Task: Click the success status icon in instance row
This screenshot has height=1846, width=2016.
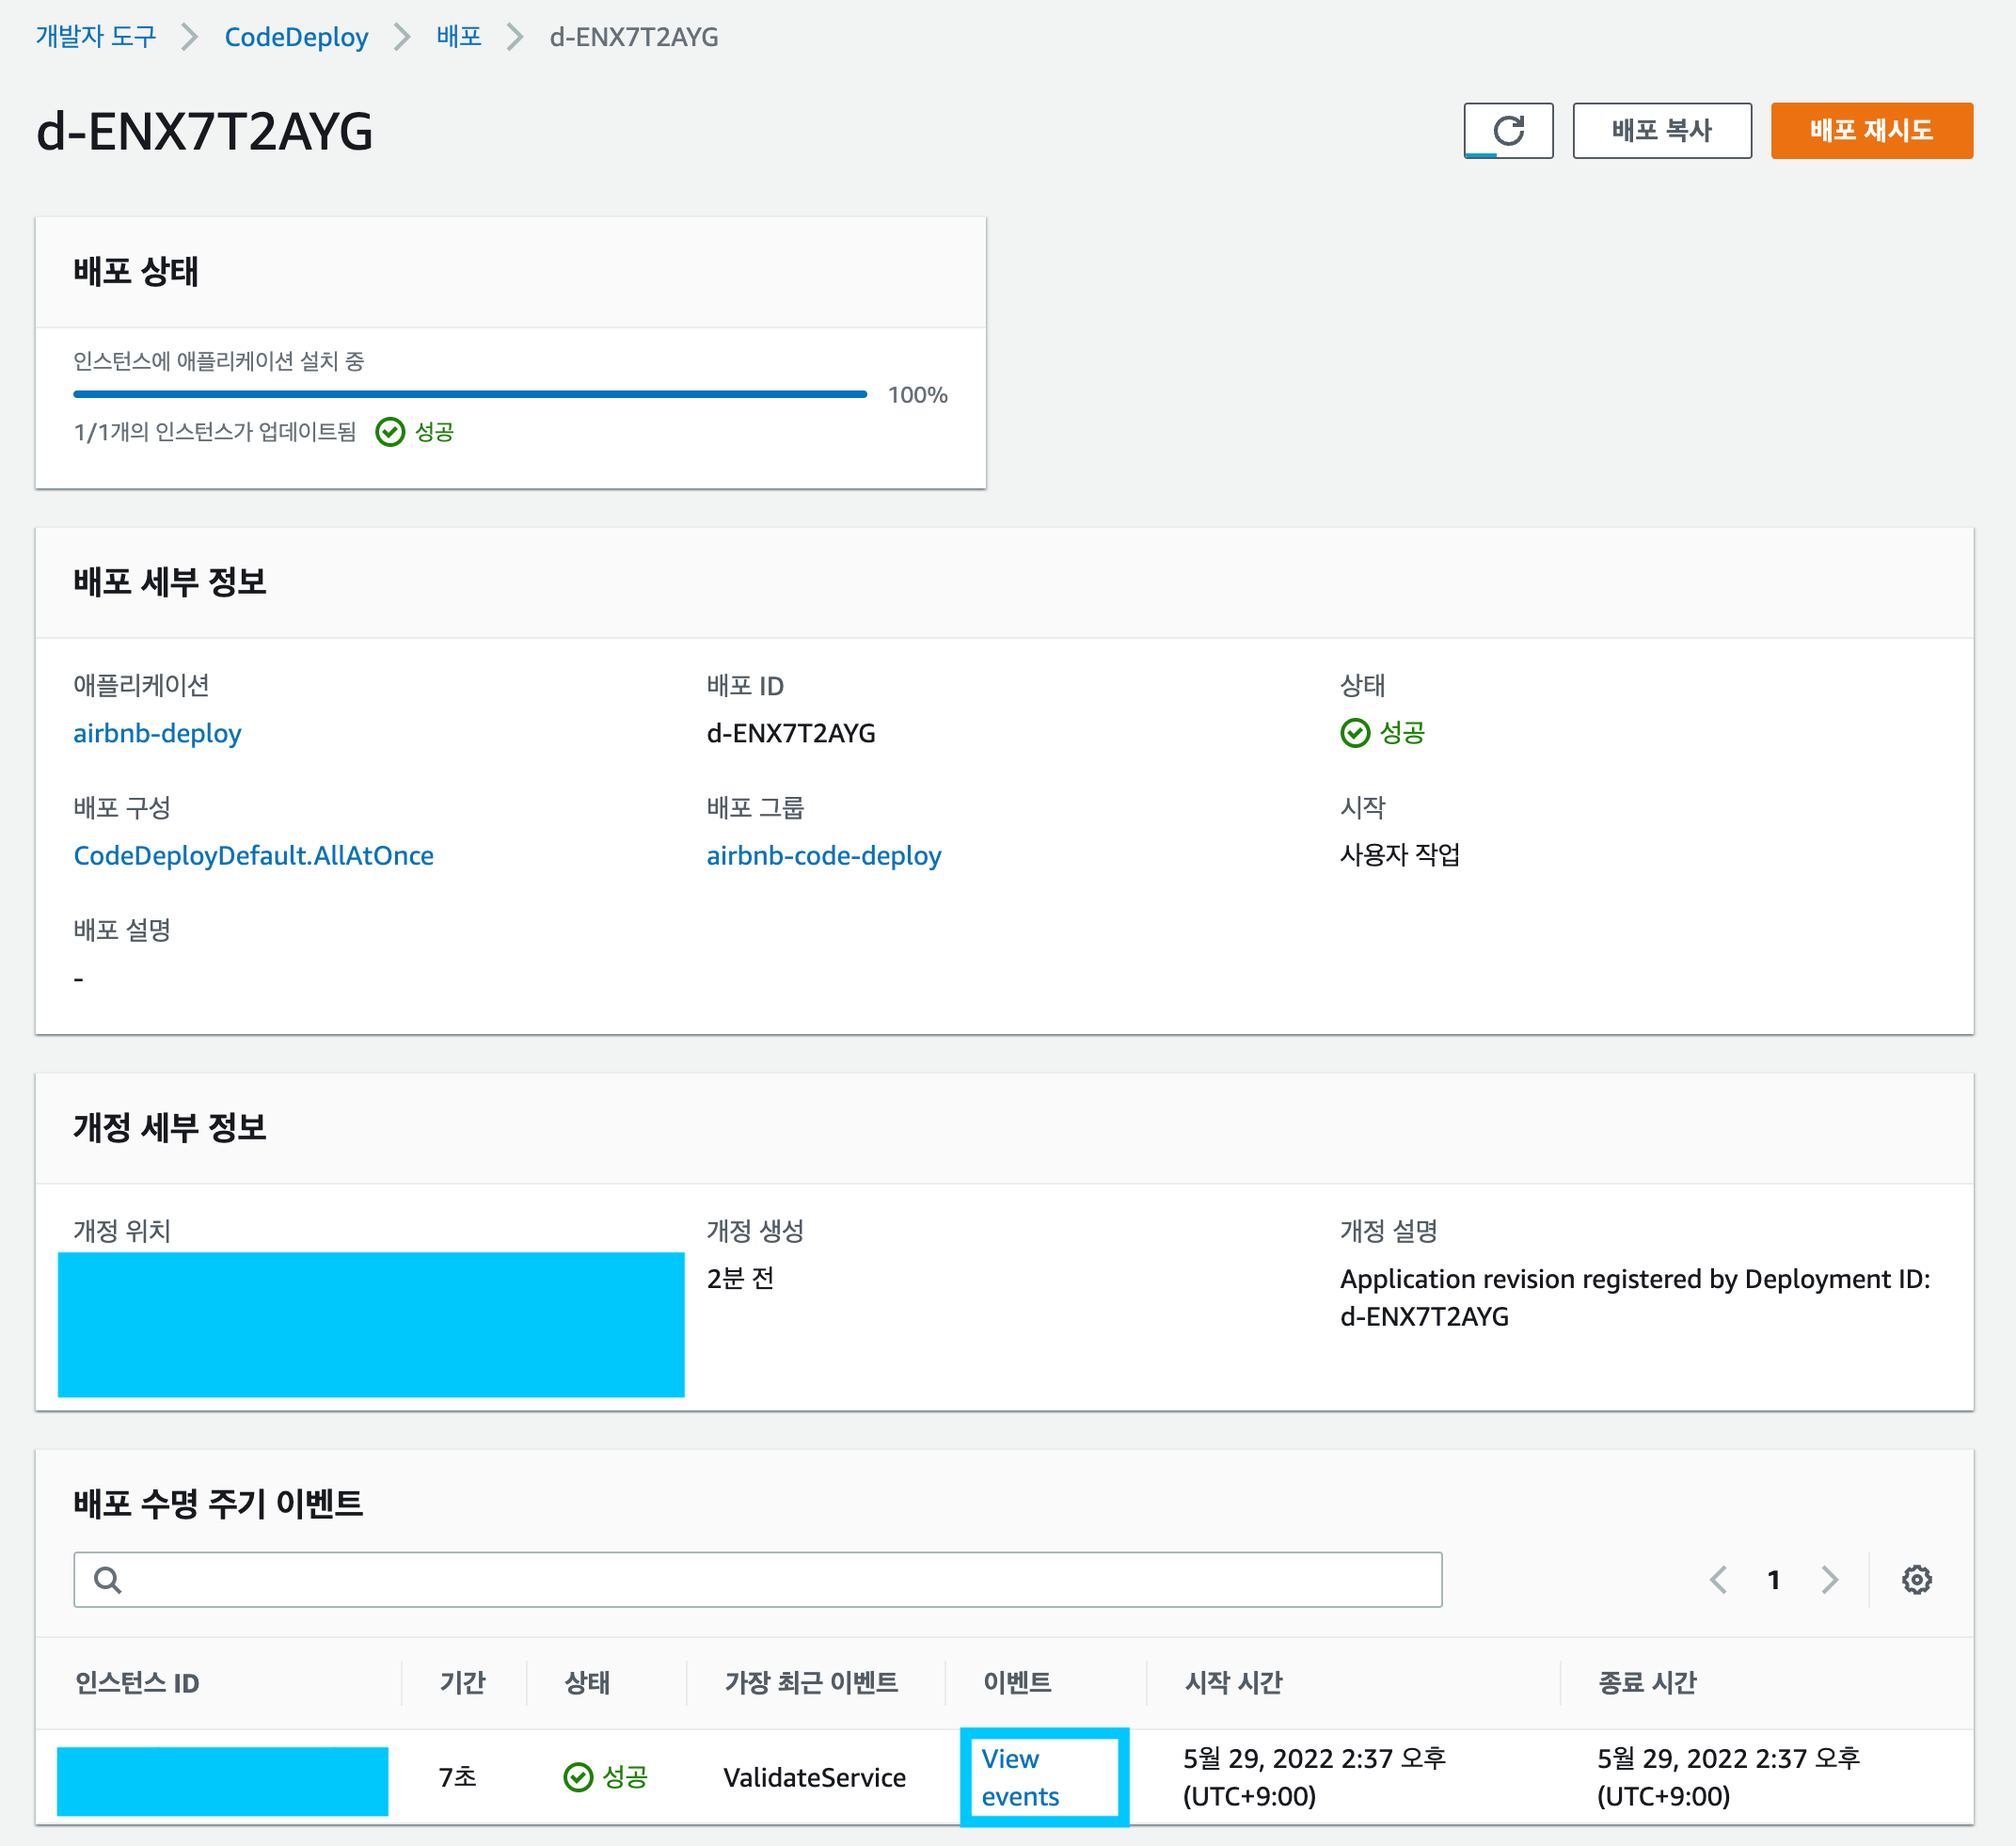Action: tap(578, 1776)
